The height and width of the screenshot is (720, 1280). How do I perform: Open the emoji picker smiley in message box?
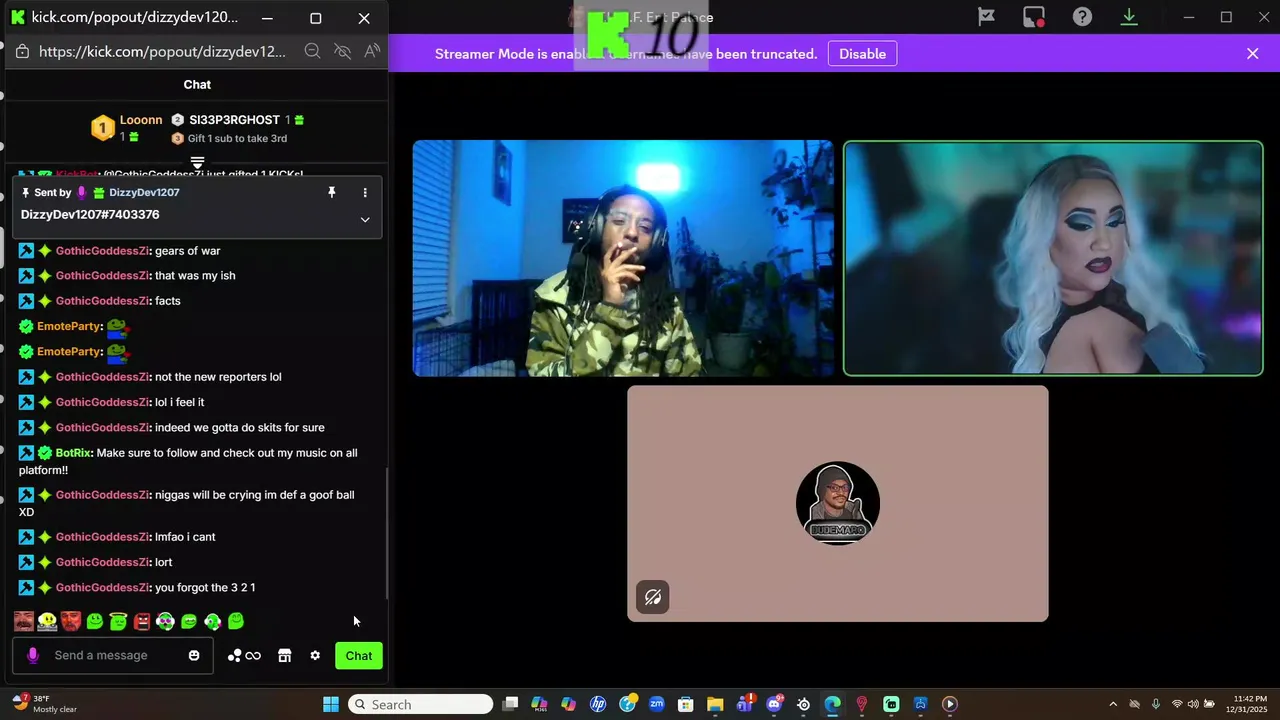tap(194, 656)
